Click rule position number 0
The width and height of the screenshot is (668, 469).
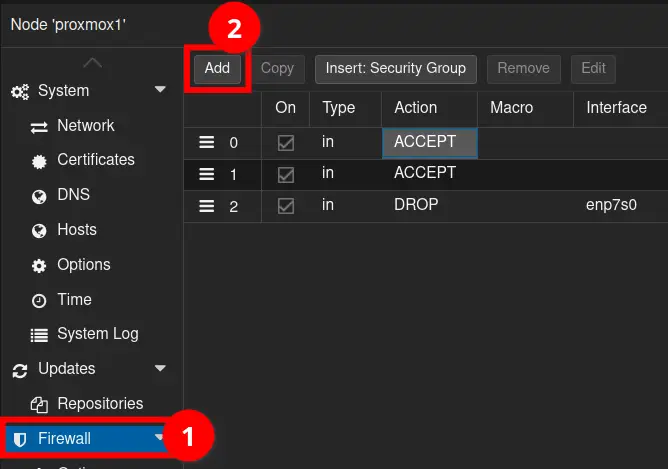(x=233, y=143)
